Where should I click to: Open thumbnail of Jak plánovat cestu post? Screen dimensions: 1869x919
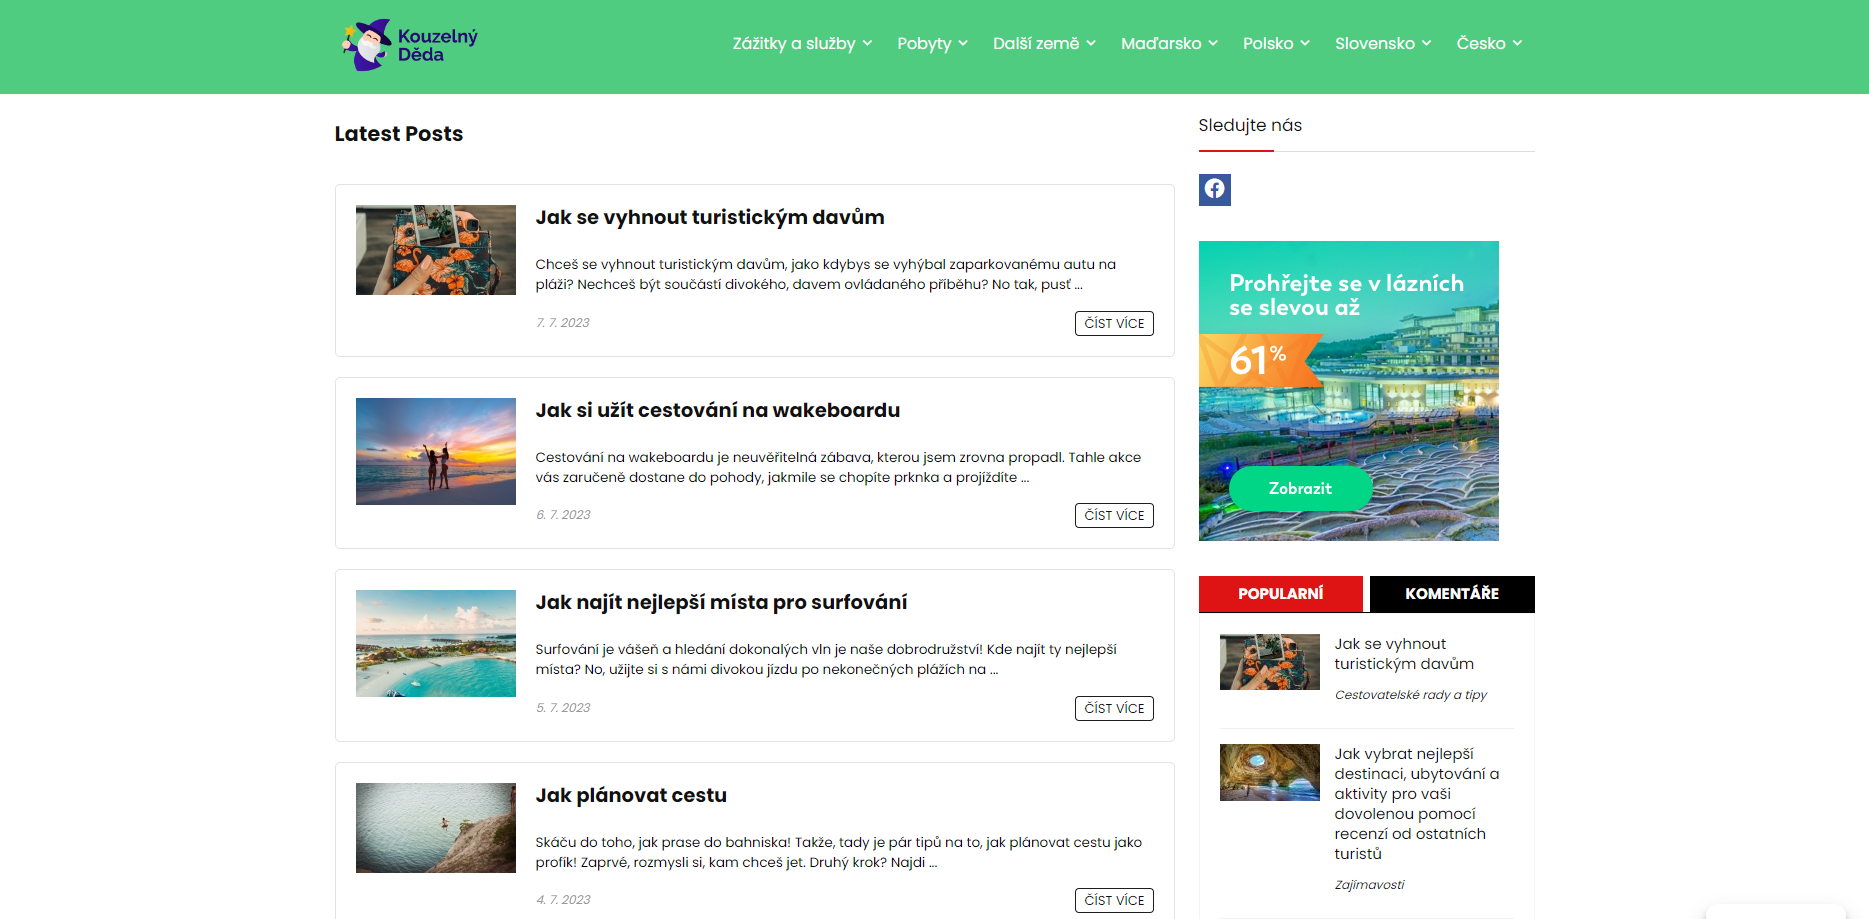436,828
